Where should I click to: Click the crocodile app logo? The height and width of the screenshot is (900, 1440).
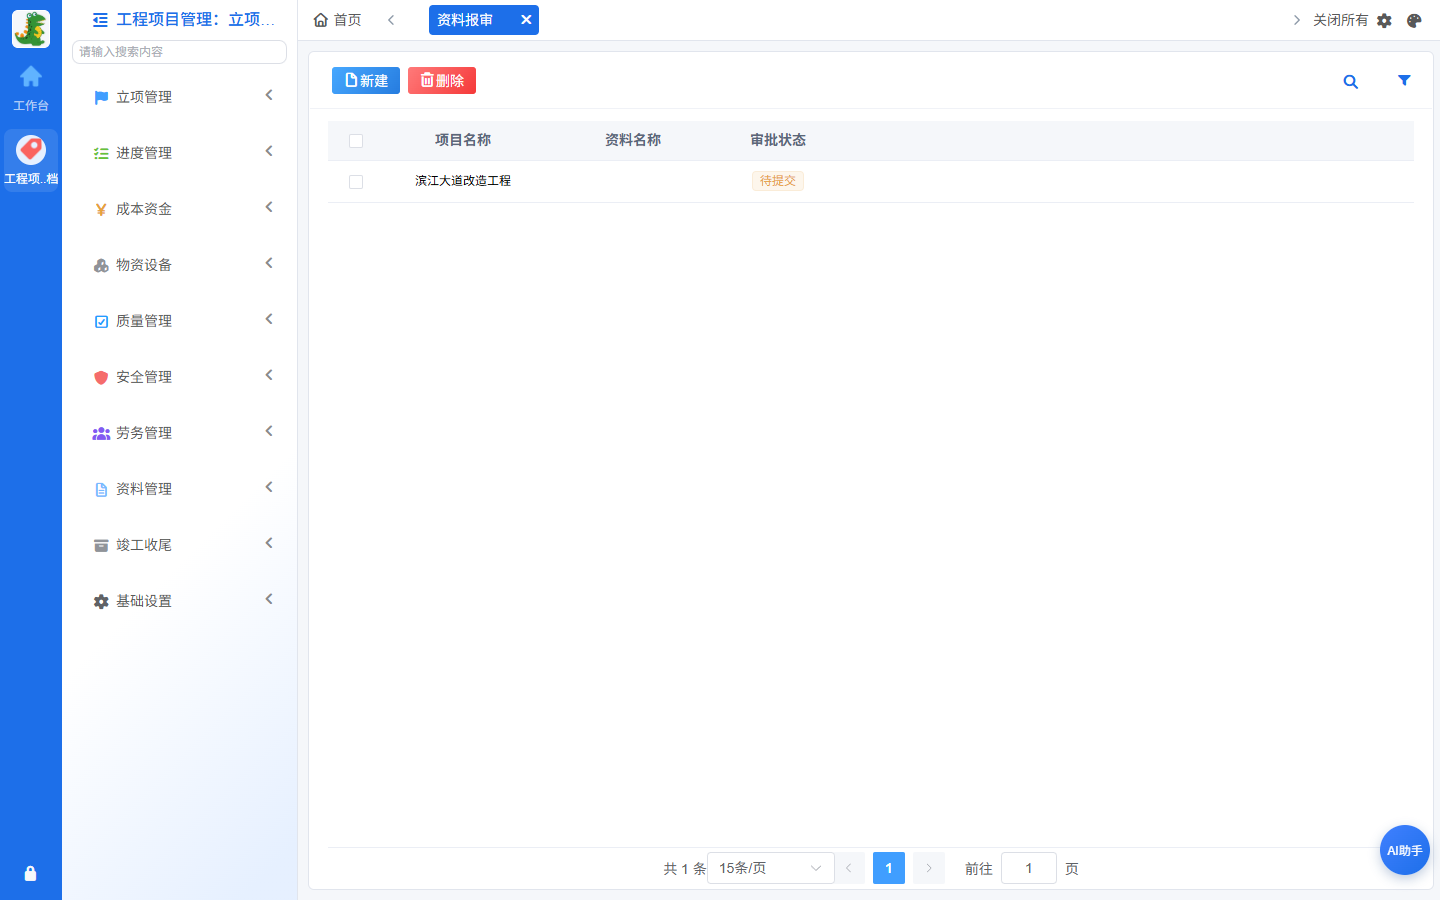click(x=31, y=29)
